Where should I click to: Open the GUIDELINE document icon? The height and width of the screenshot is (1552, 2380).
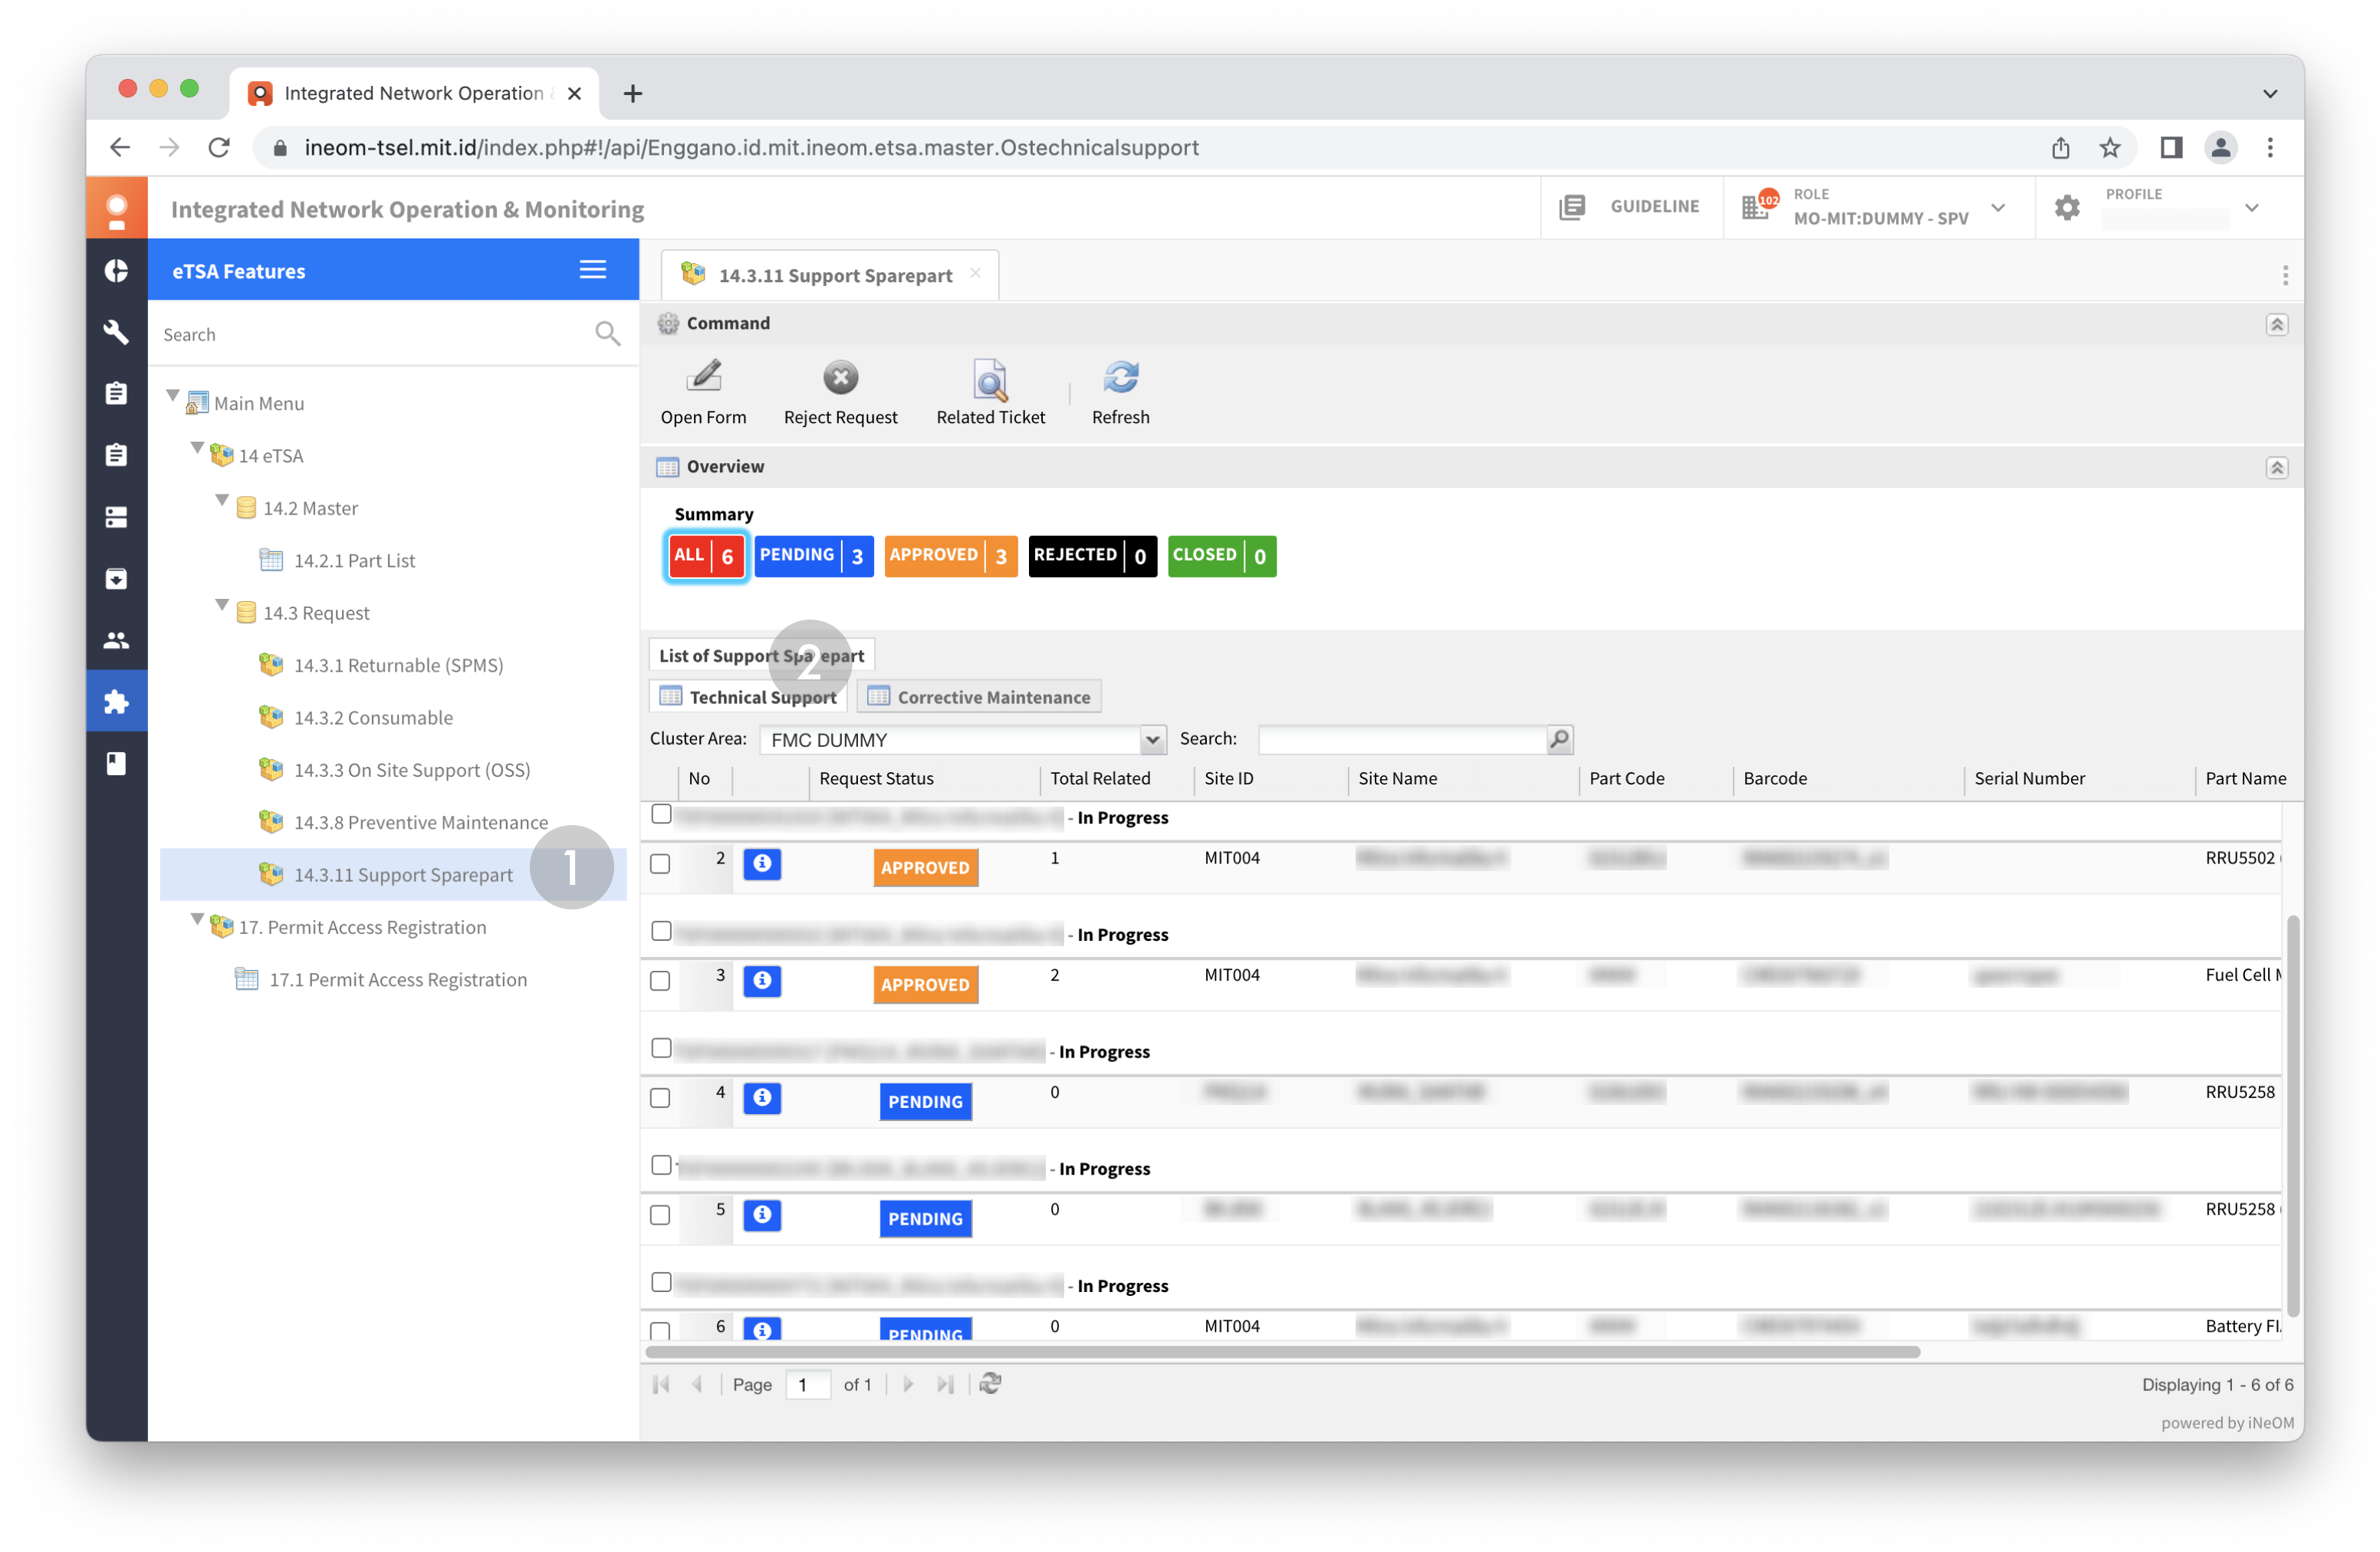[1572, 207]
